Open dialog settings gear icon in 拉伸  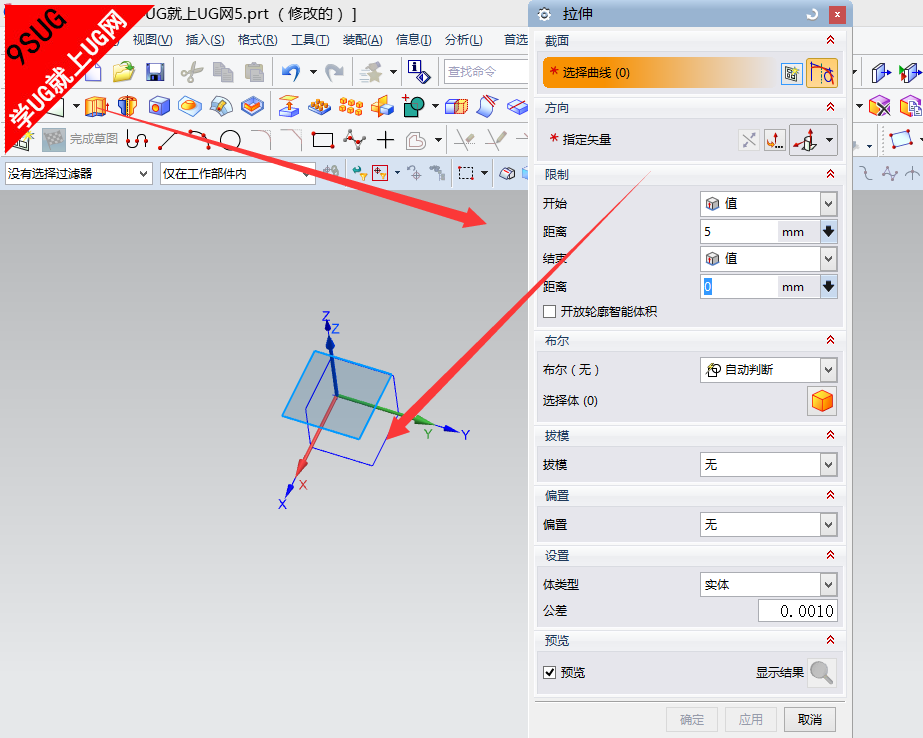pos(544,14)
